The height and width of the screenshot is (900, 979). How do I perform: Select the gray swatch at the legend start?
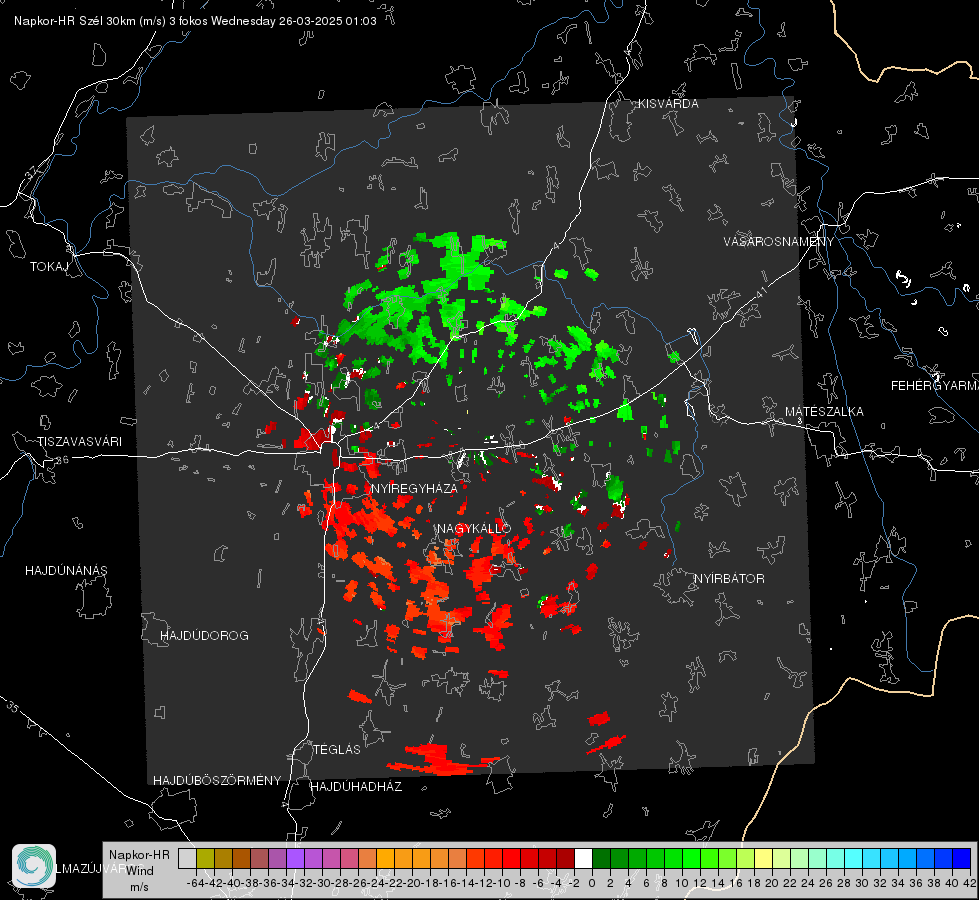(187, 858)
